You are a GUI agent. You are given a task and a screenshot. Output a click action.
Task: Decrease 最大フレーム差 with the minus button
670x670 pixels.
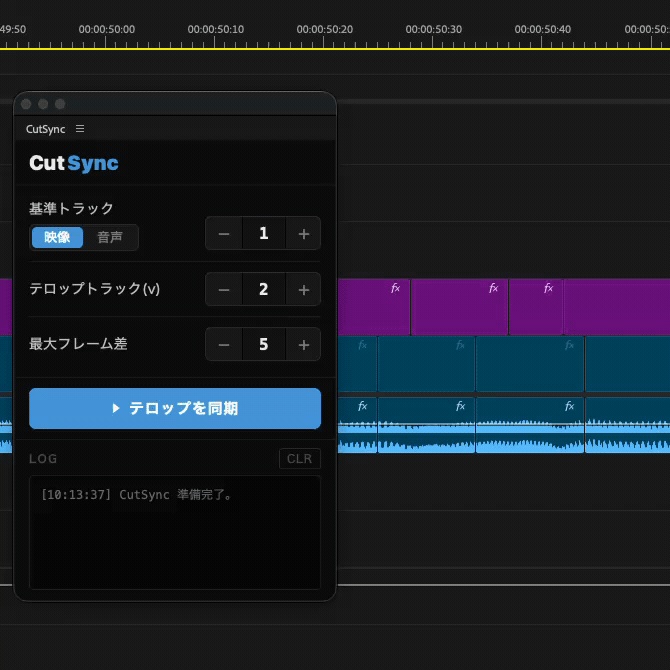pos(224,344)
